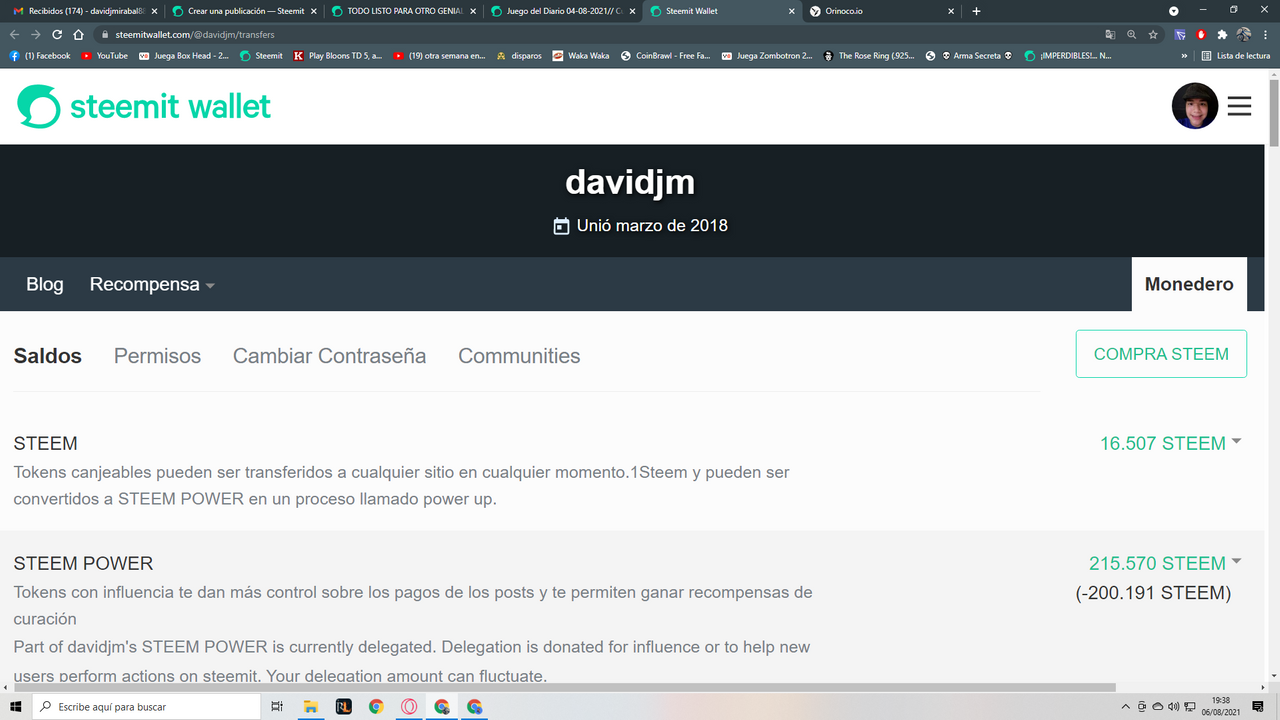Switch to the Orinoco.io tab

tap(881, 11)
